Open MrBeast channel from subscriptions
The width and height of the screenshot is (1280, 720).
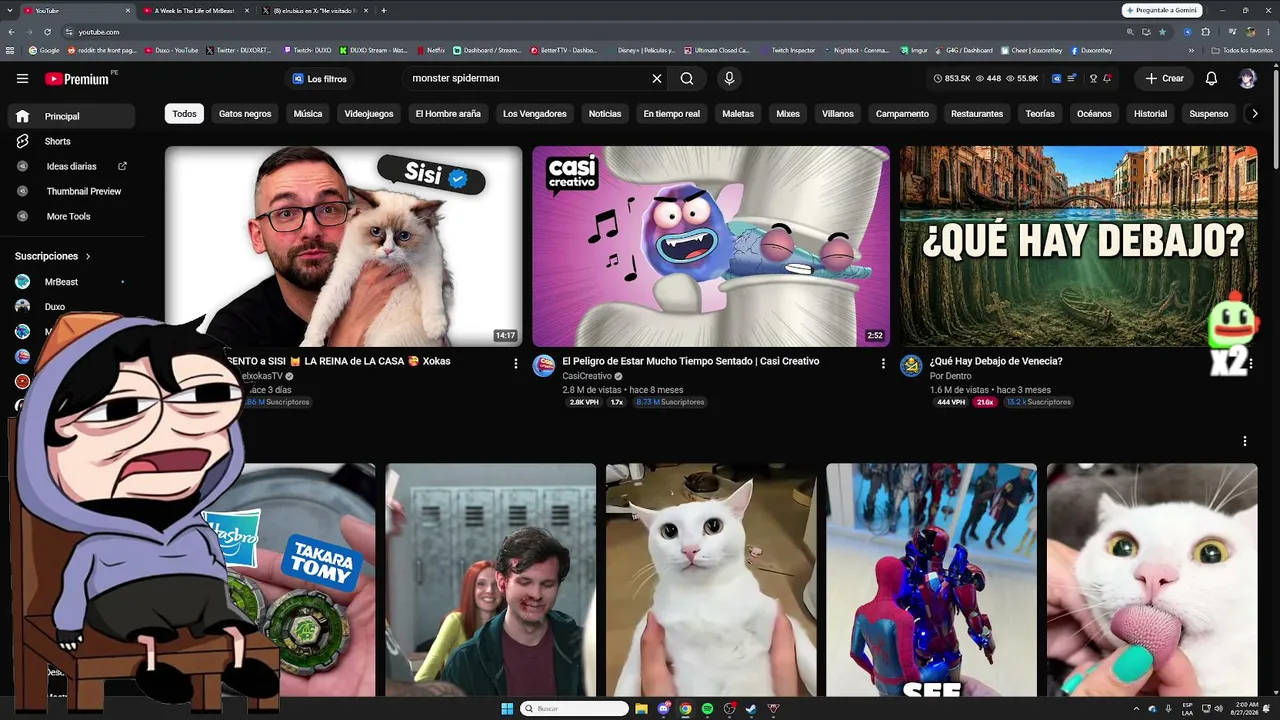(72, 282)
